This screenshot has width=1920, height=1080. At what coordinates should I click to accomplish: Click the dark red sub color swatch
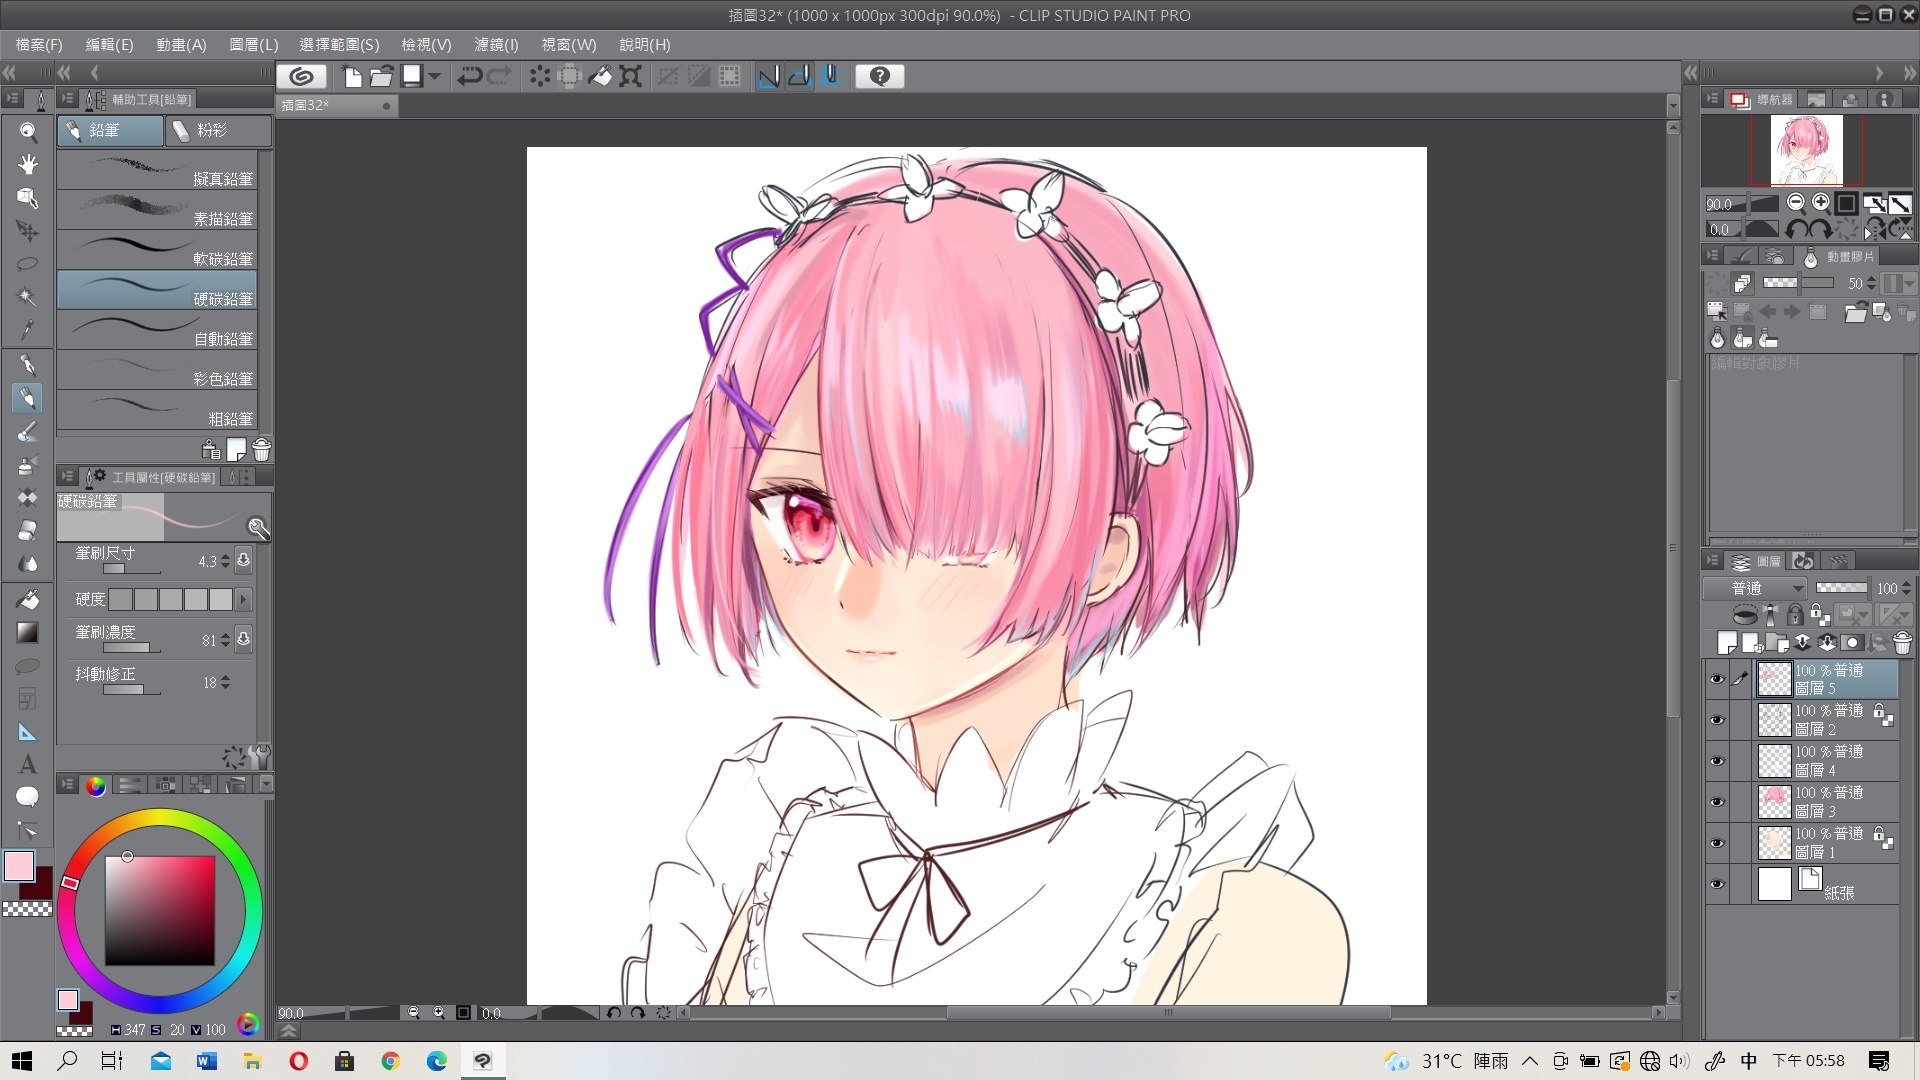(x=43, y=888)
